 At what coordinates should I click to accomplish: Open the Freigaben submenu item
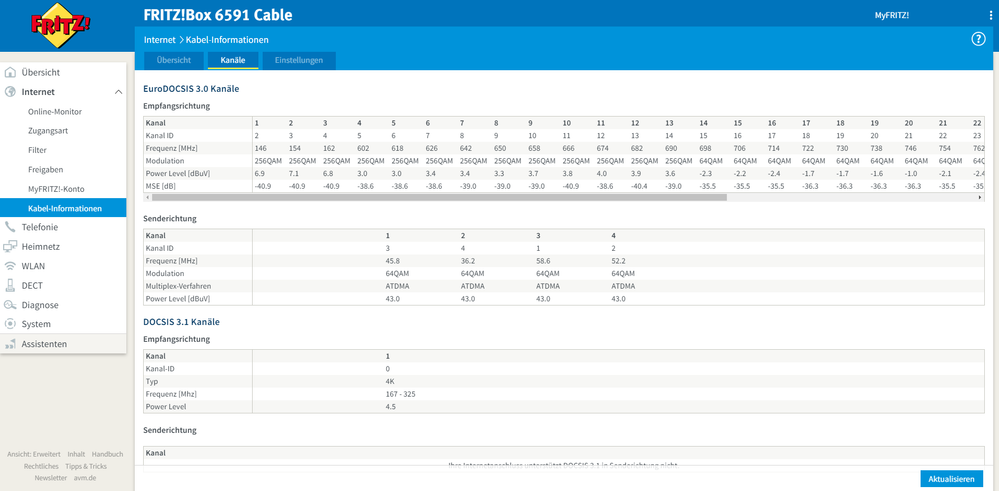pyautogui.click(x=46, y=170)
